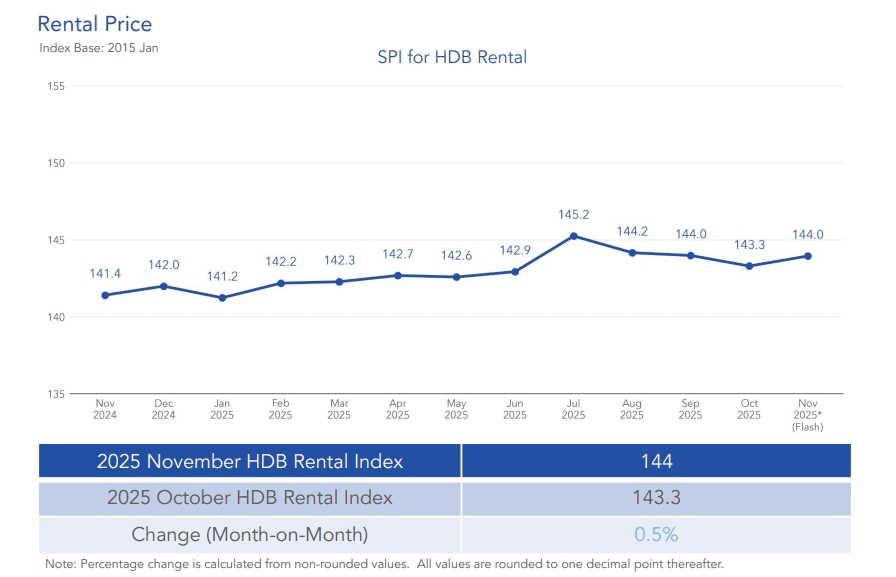Click the 'Dec 2024' x-axis label
Screen dimensions: 896x577
tap(163, 409)
